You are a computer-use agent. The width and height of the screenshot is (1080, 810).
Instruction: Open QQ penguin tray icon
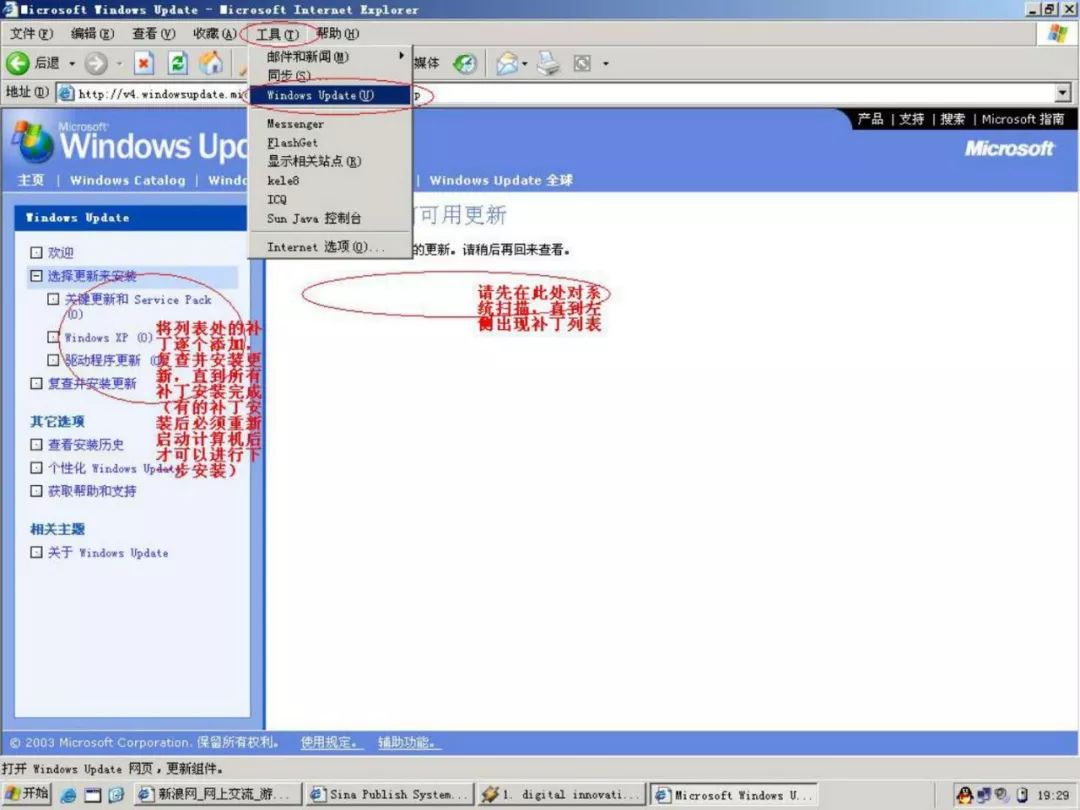(x=964, y=795)
